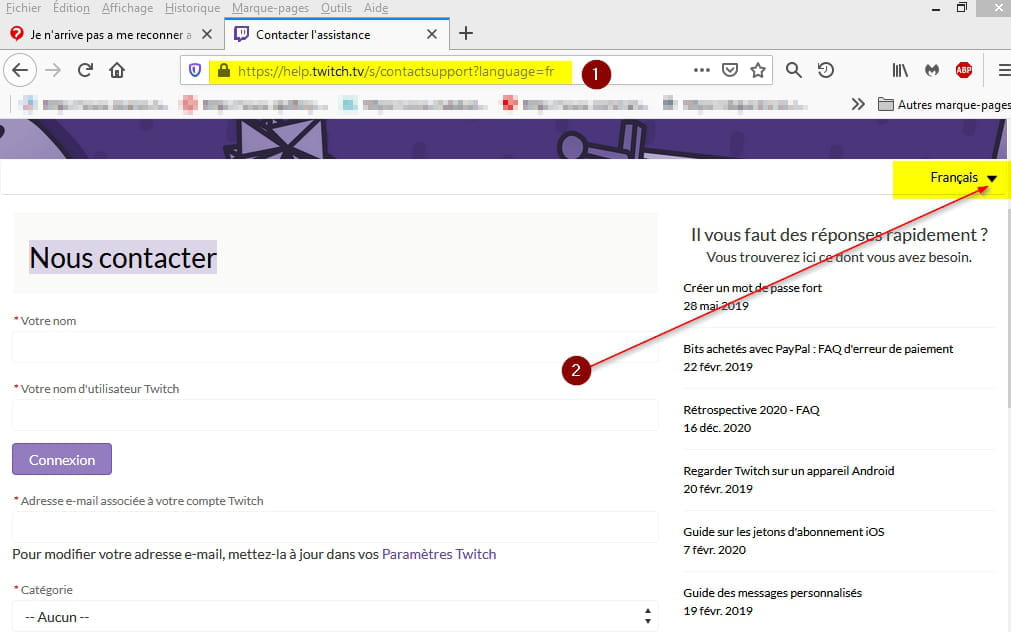
Task: Click the date 16 déc. 2020
Action: (717, 428)
